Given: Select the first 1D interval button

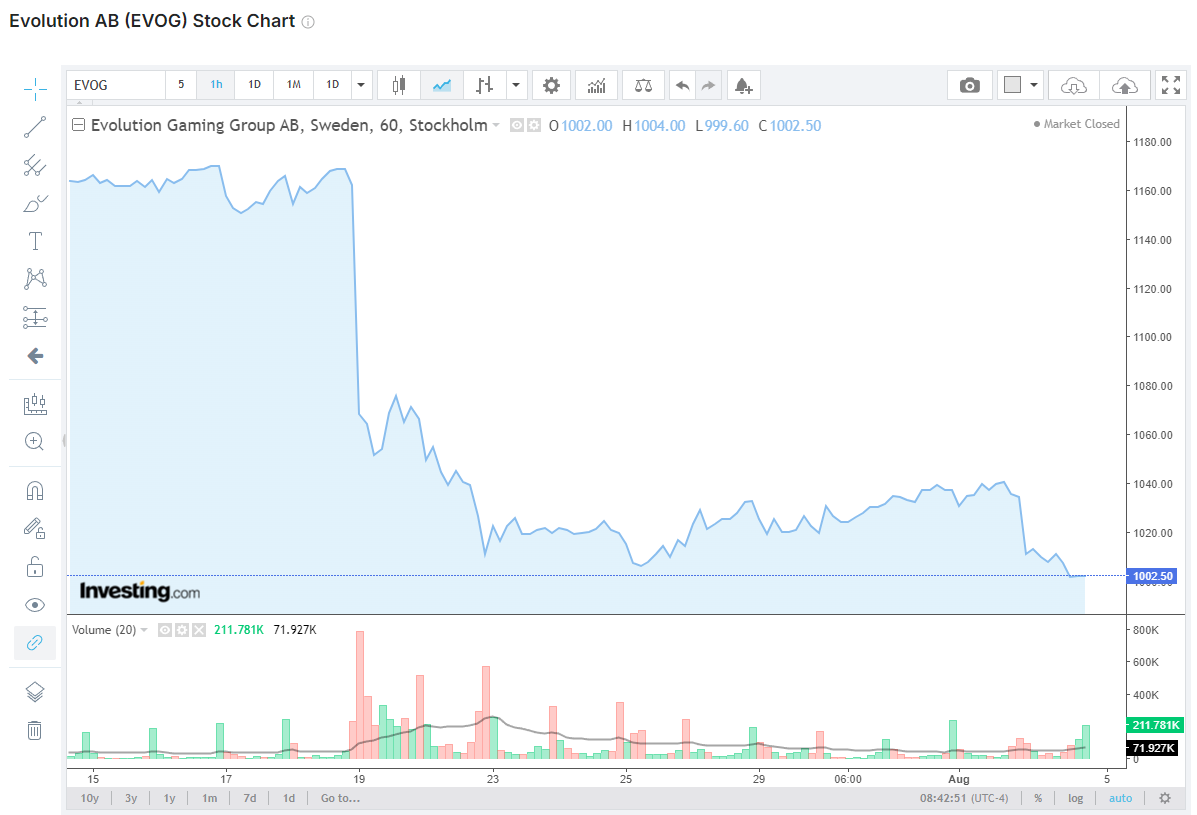Looking at the screenshot, I should tap(254, 85).
